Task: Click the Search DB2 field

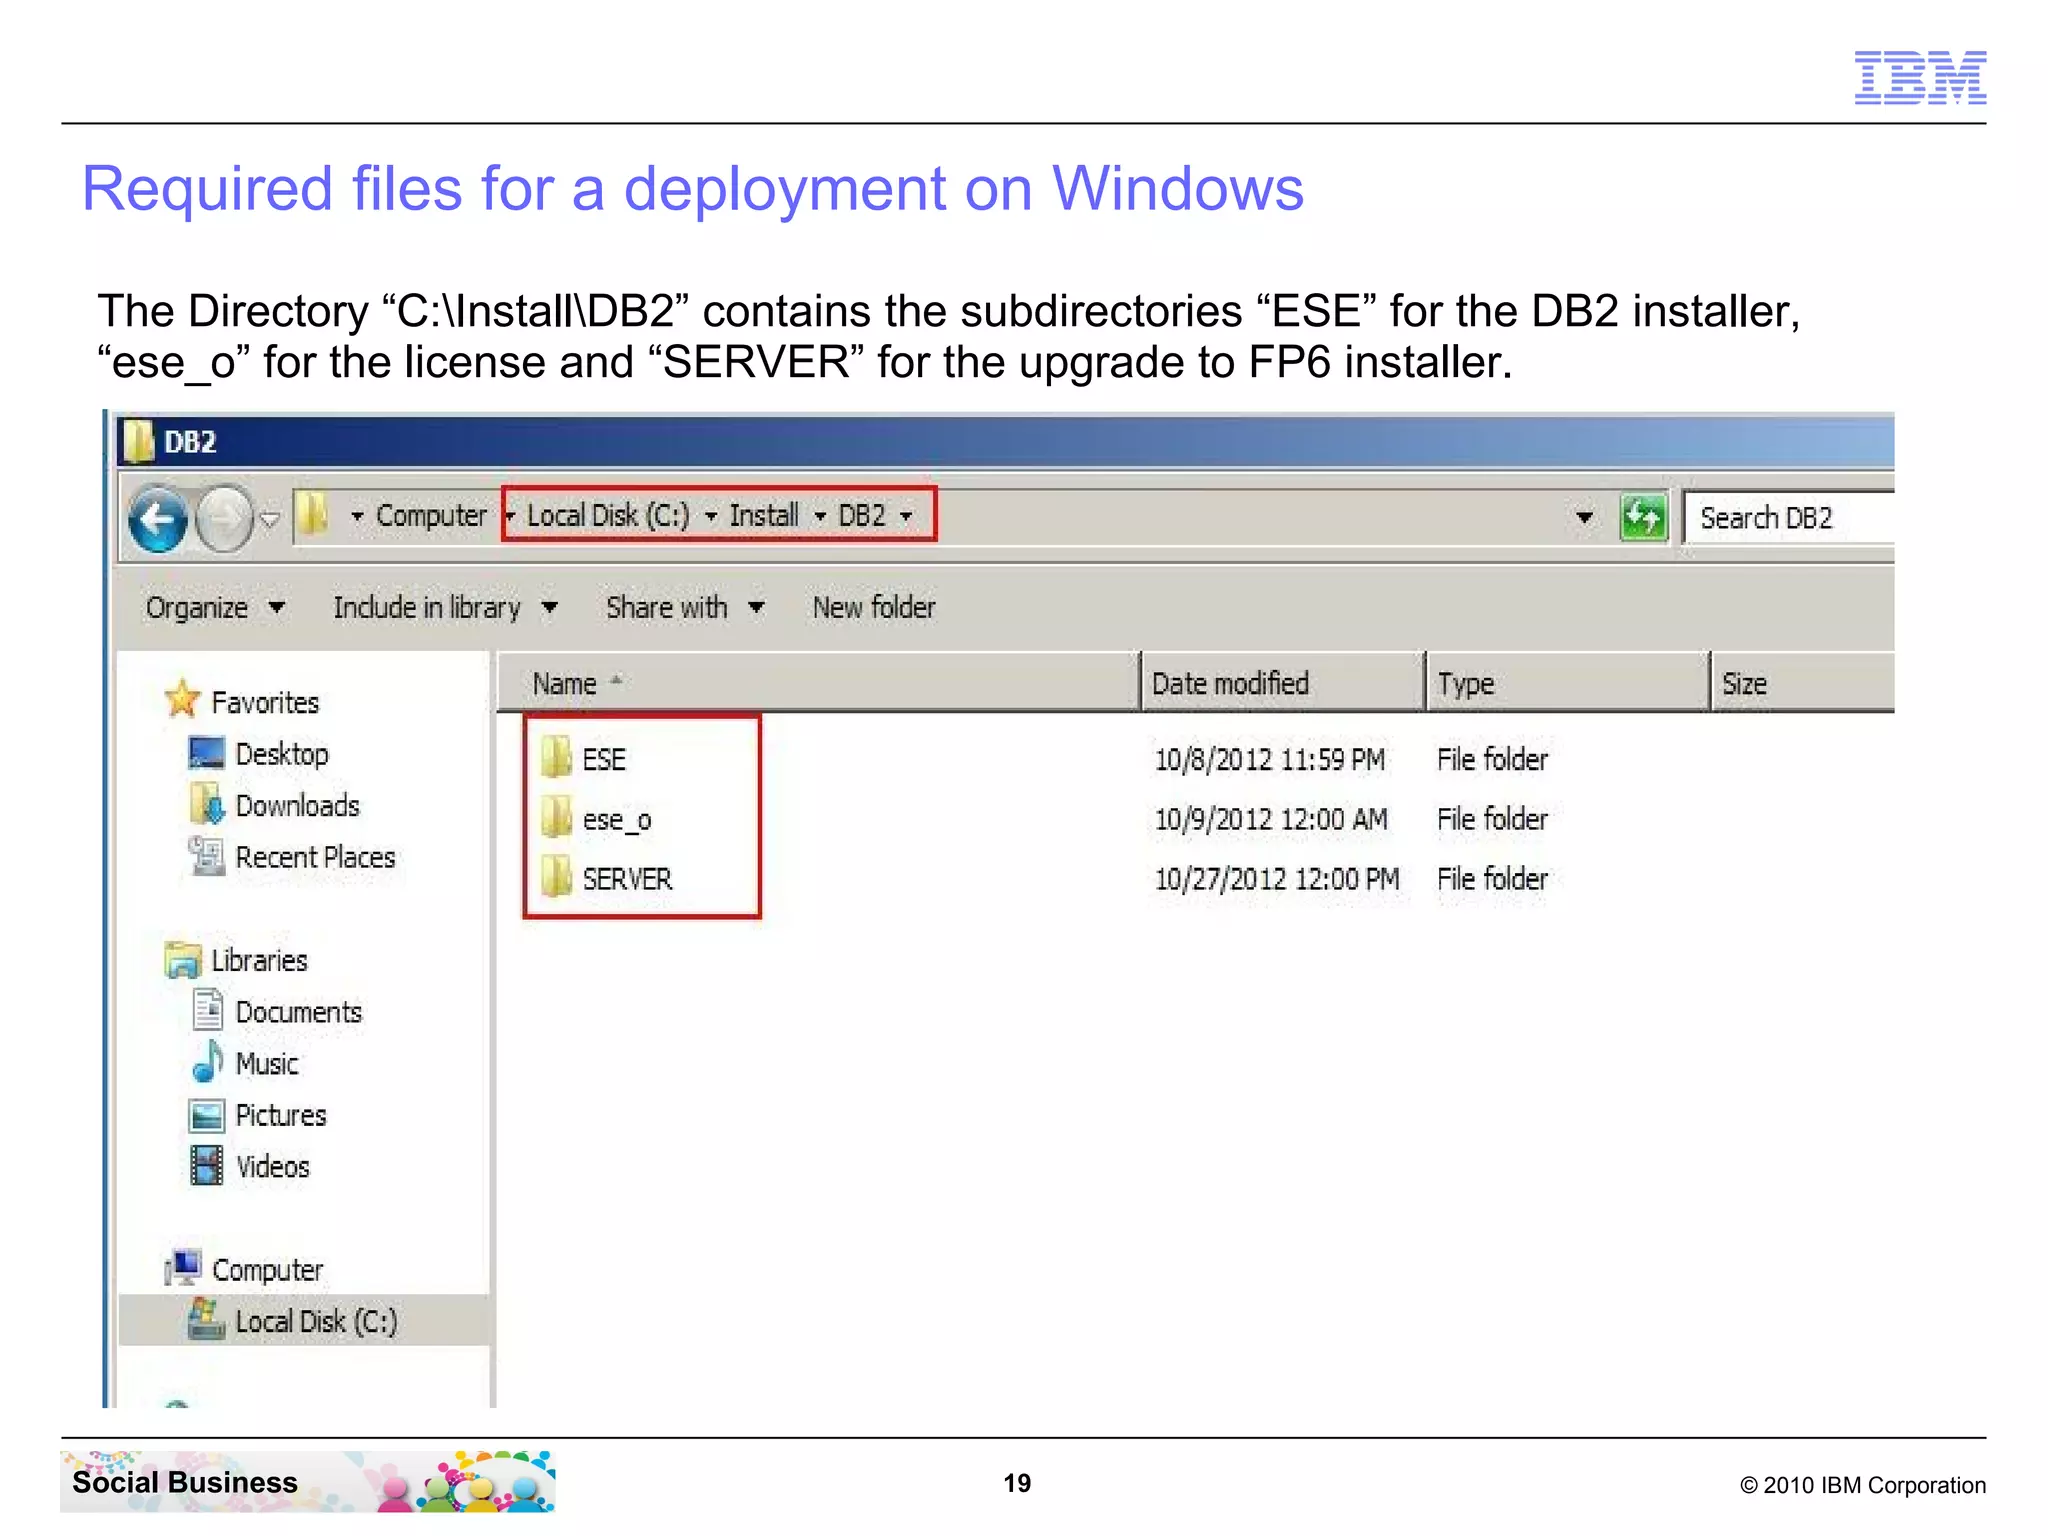Action: point(1790,518)
